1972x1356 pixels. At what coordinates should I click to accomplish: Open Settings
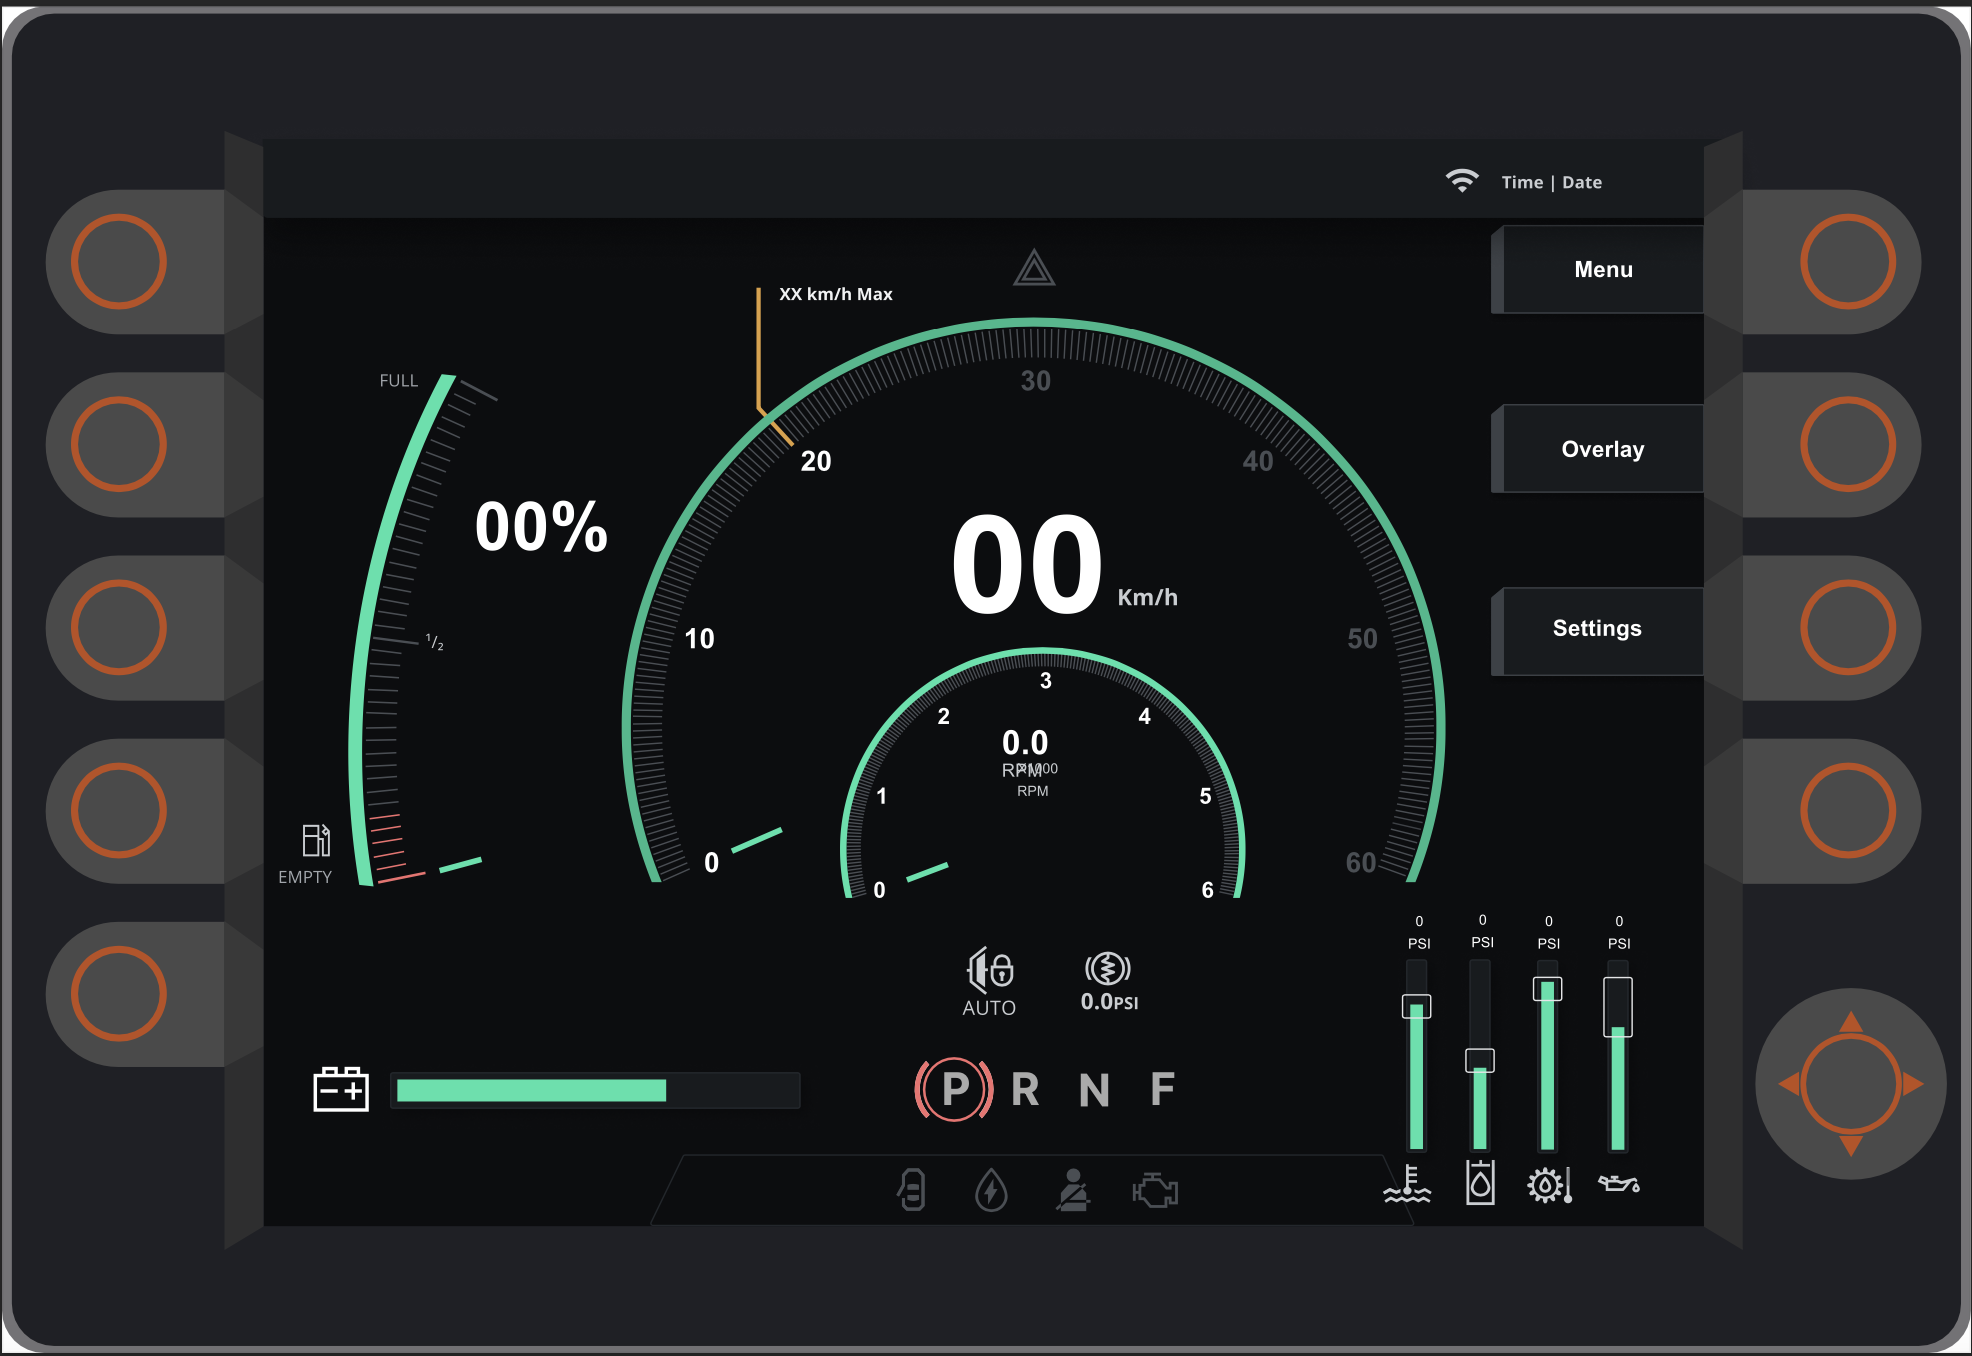click(1597, 629)
